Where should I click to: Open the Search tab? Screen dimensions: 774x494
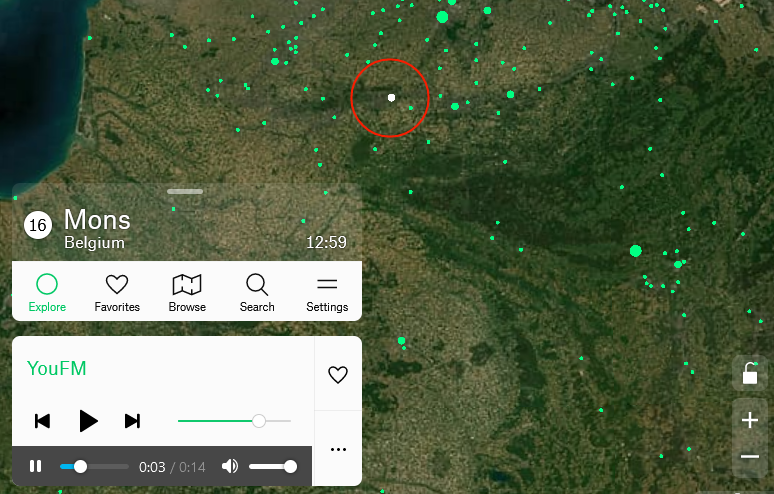point(257,292)
